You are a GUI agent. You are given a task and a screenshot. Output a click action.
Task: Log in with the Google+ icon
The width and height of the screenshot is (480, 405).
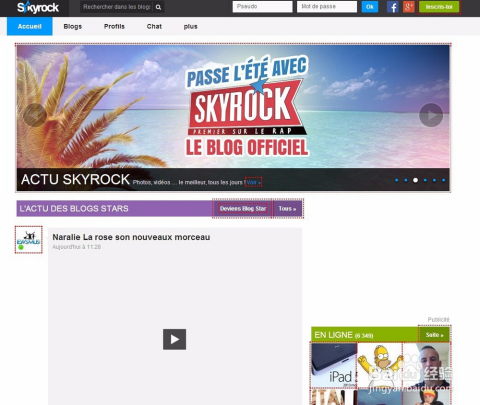pyautogui.click(x=408, y=7)
